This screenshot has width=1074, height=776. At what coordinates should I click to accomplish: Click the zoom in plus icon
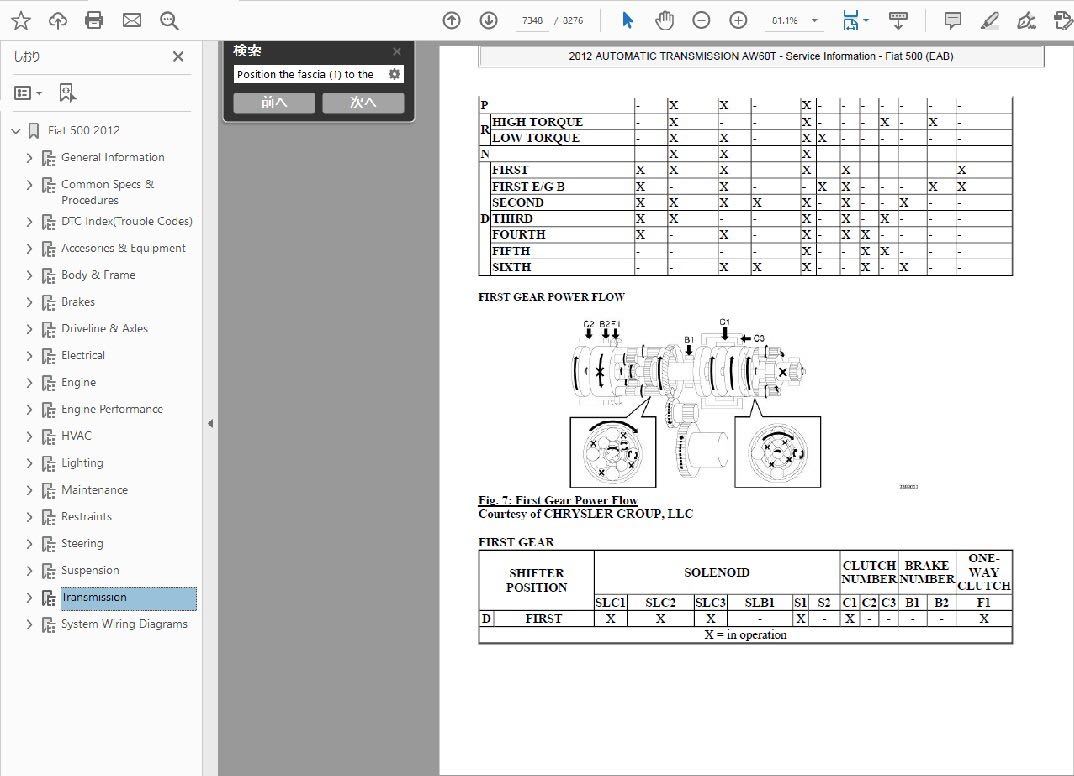pyautogui.click(x=738, y=20)
